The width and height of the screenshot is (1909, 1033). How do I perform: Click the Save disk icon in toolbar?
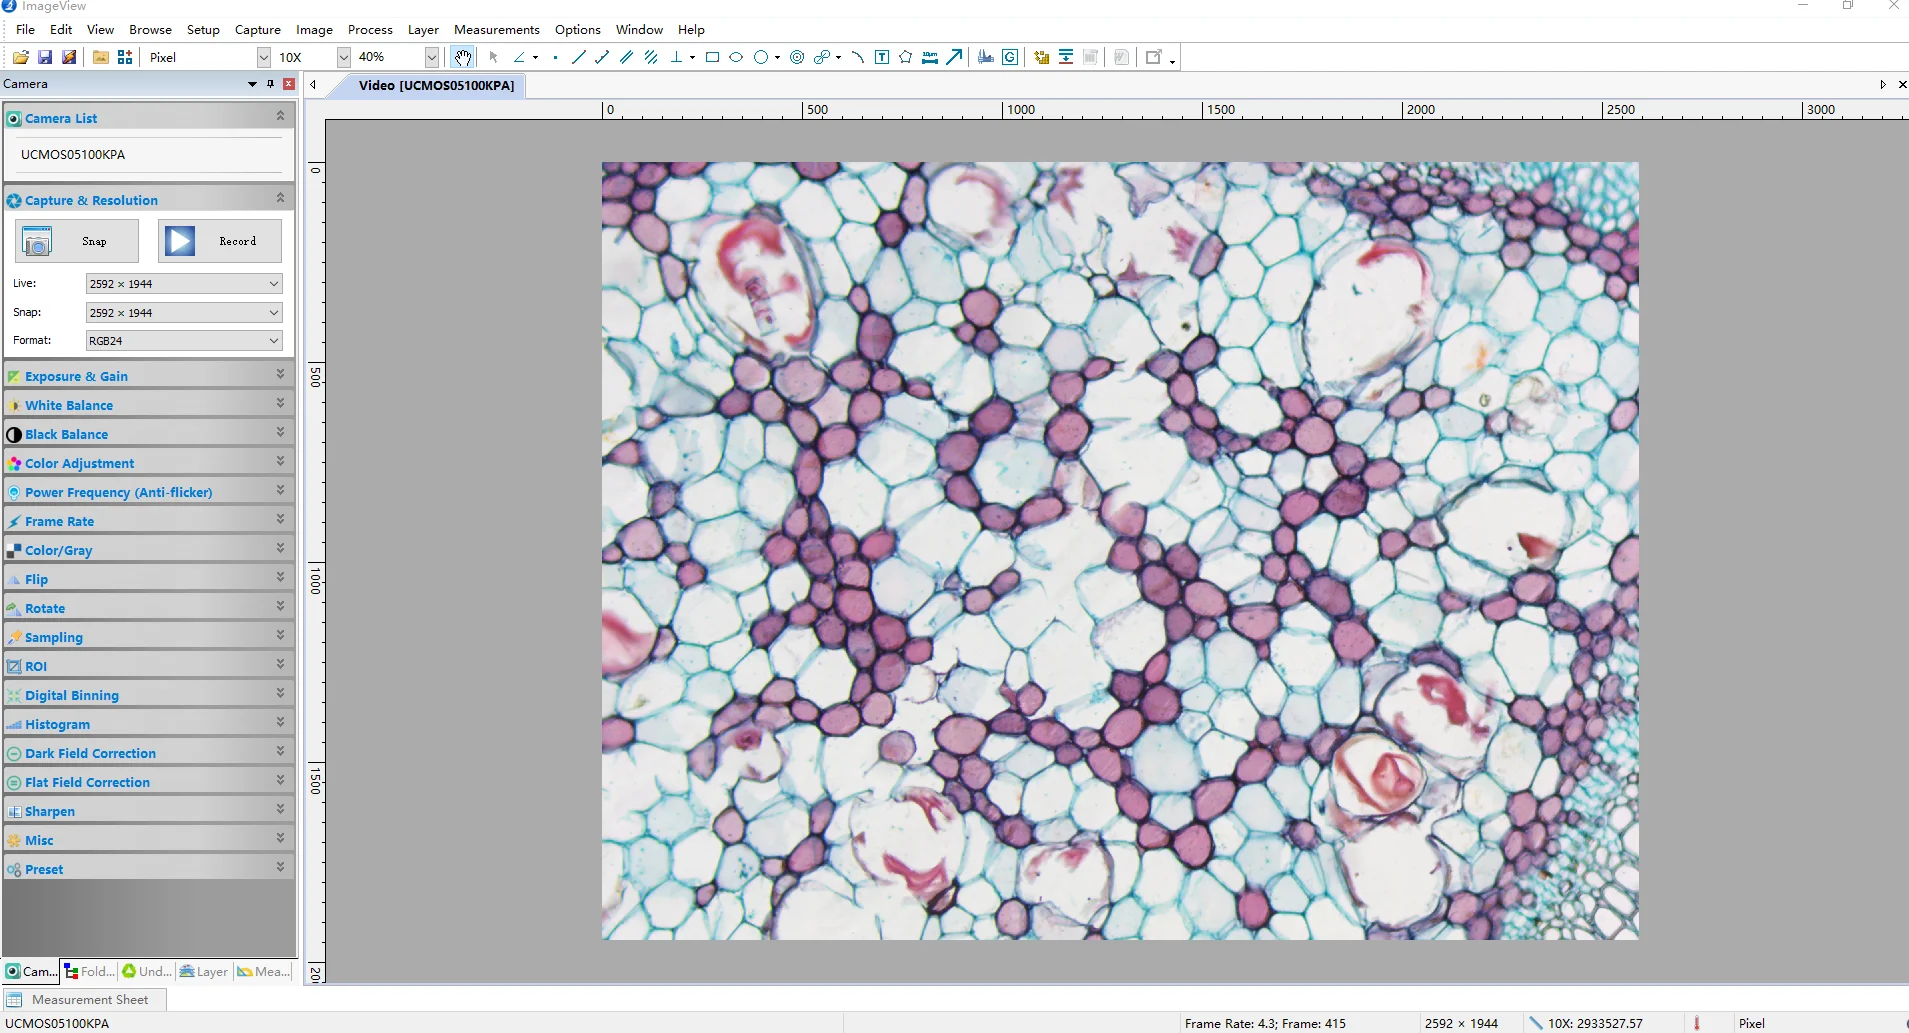click(45, 58)
